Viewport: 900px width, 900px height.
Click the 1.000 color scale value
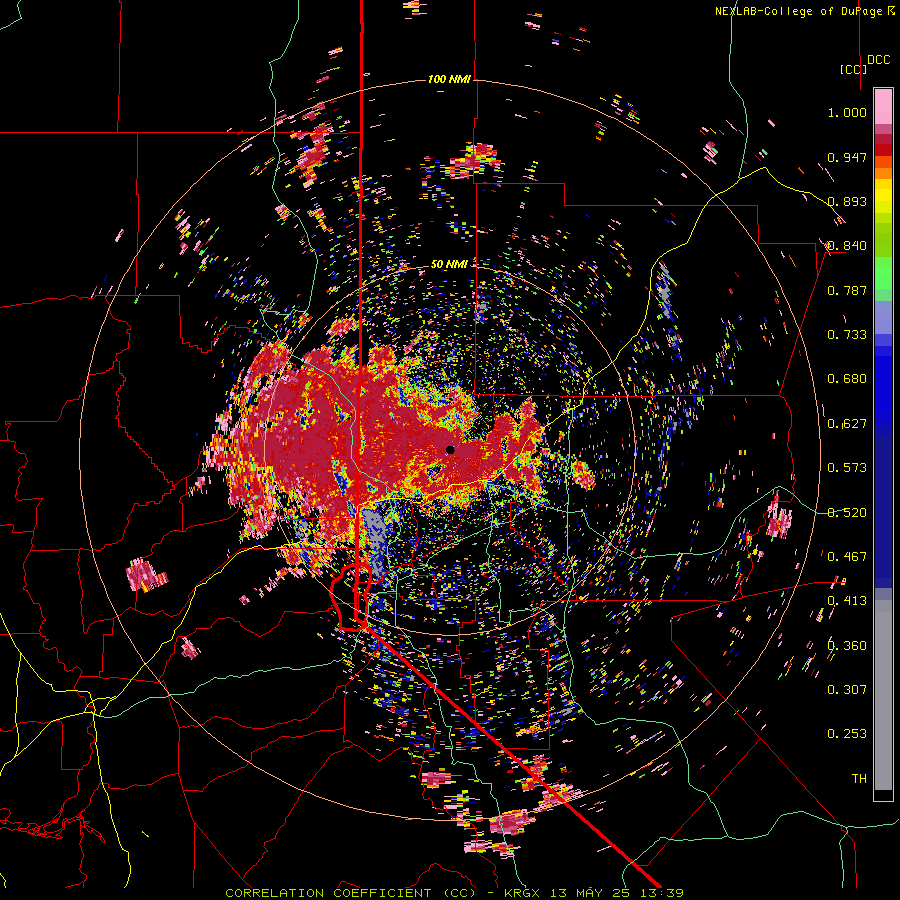point(847,112)
